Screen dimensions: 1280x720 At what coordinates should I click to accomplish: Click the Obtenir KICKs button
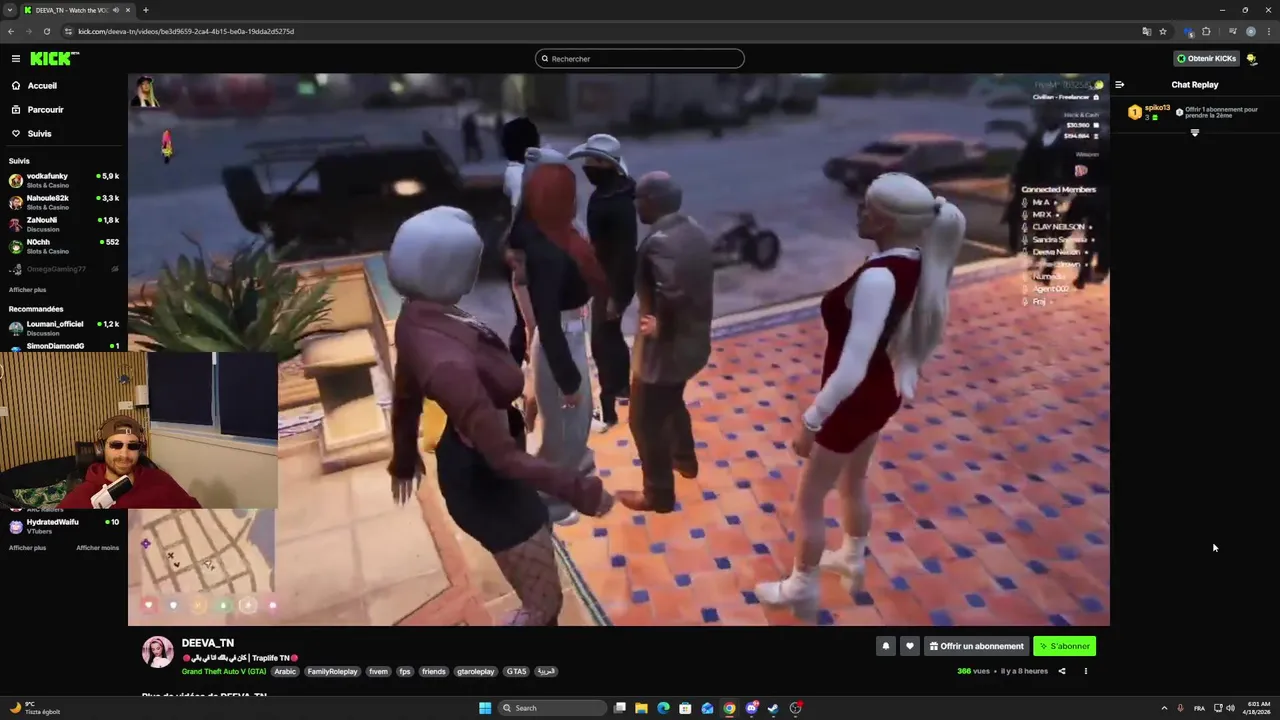click(1206, 59)
